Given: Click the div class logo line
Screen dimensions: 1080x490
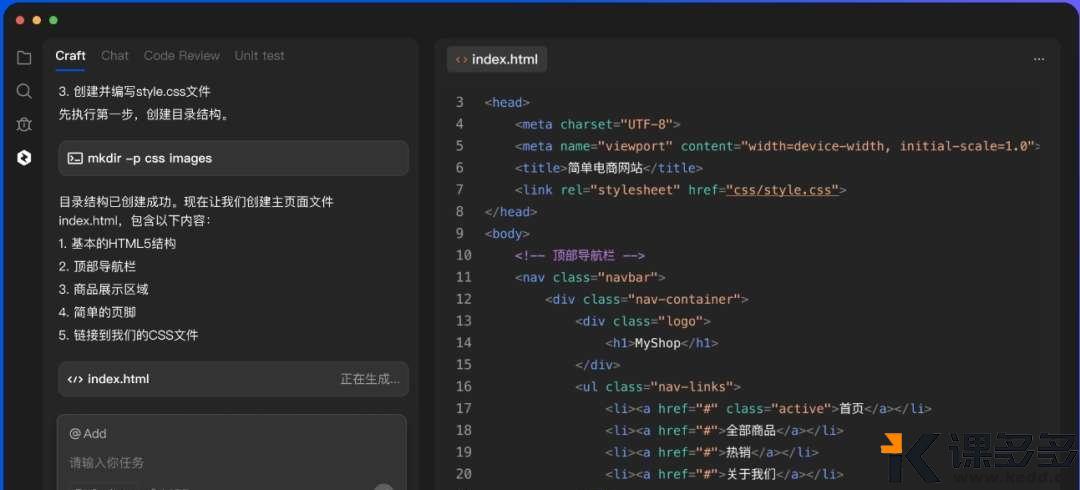Looking at the screenshot, I should [x=643, y=320].
